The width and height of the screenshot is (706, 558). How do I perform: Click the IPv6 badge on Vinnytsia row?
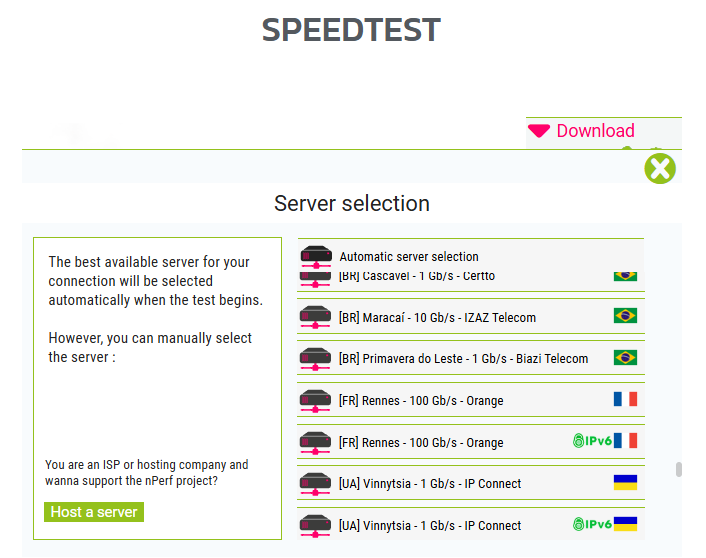pos(592,524)
